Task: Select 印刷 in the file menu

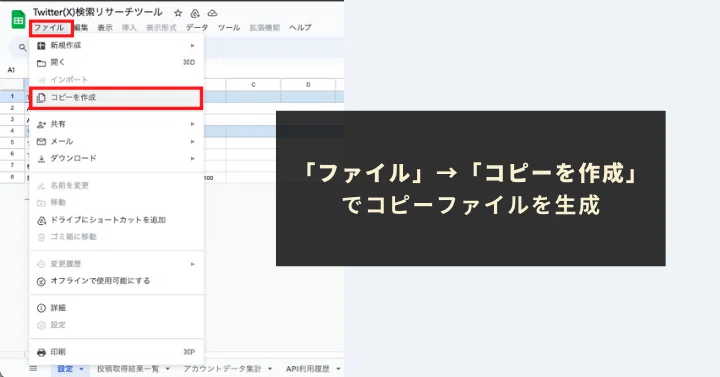Action: (x=116, y=352)
